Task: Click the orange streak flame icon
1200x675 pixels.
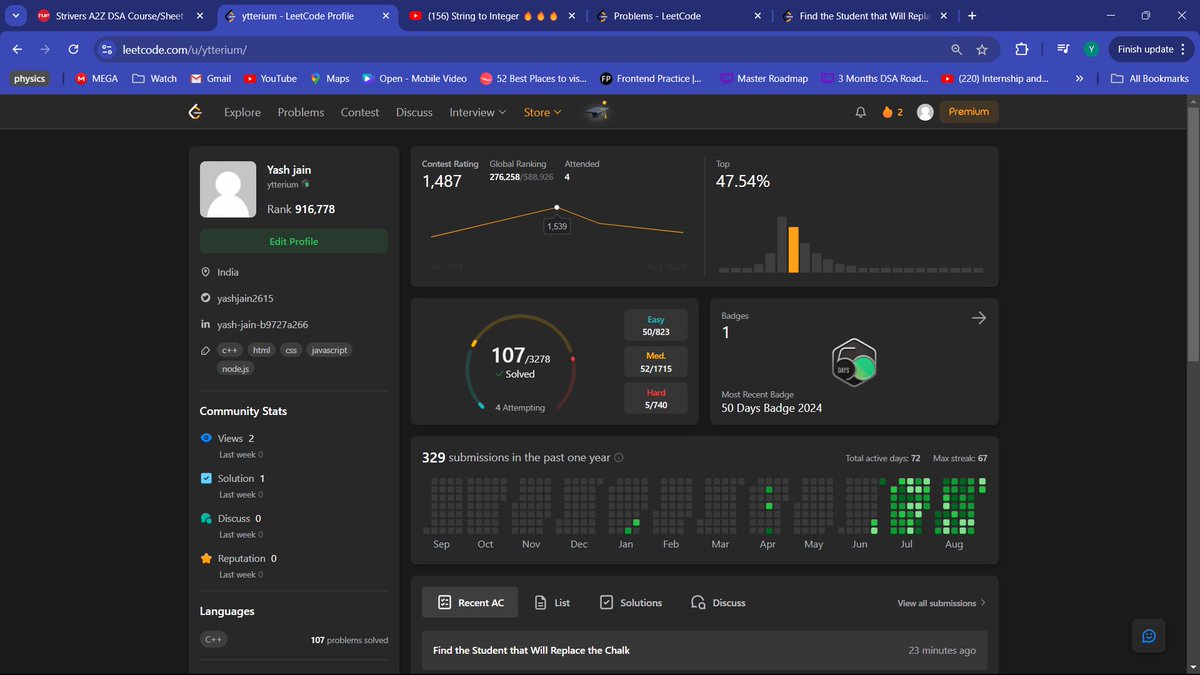Action: click(889, 112)
